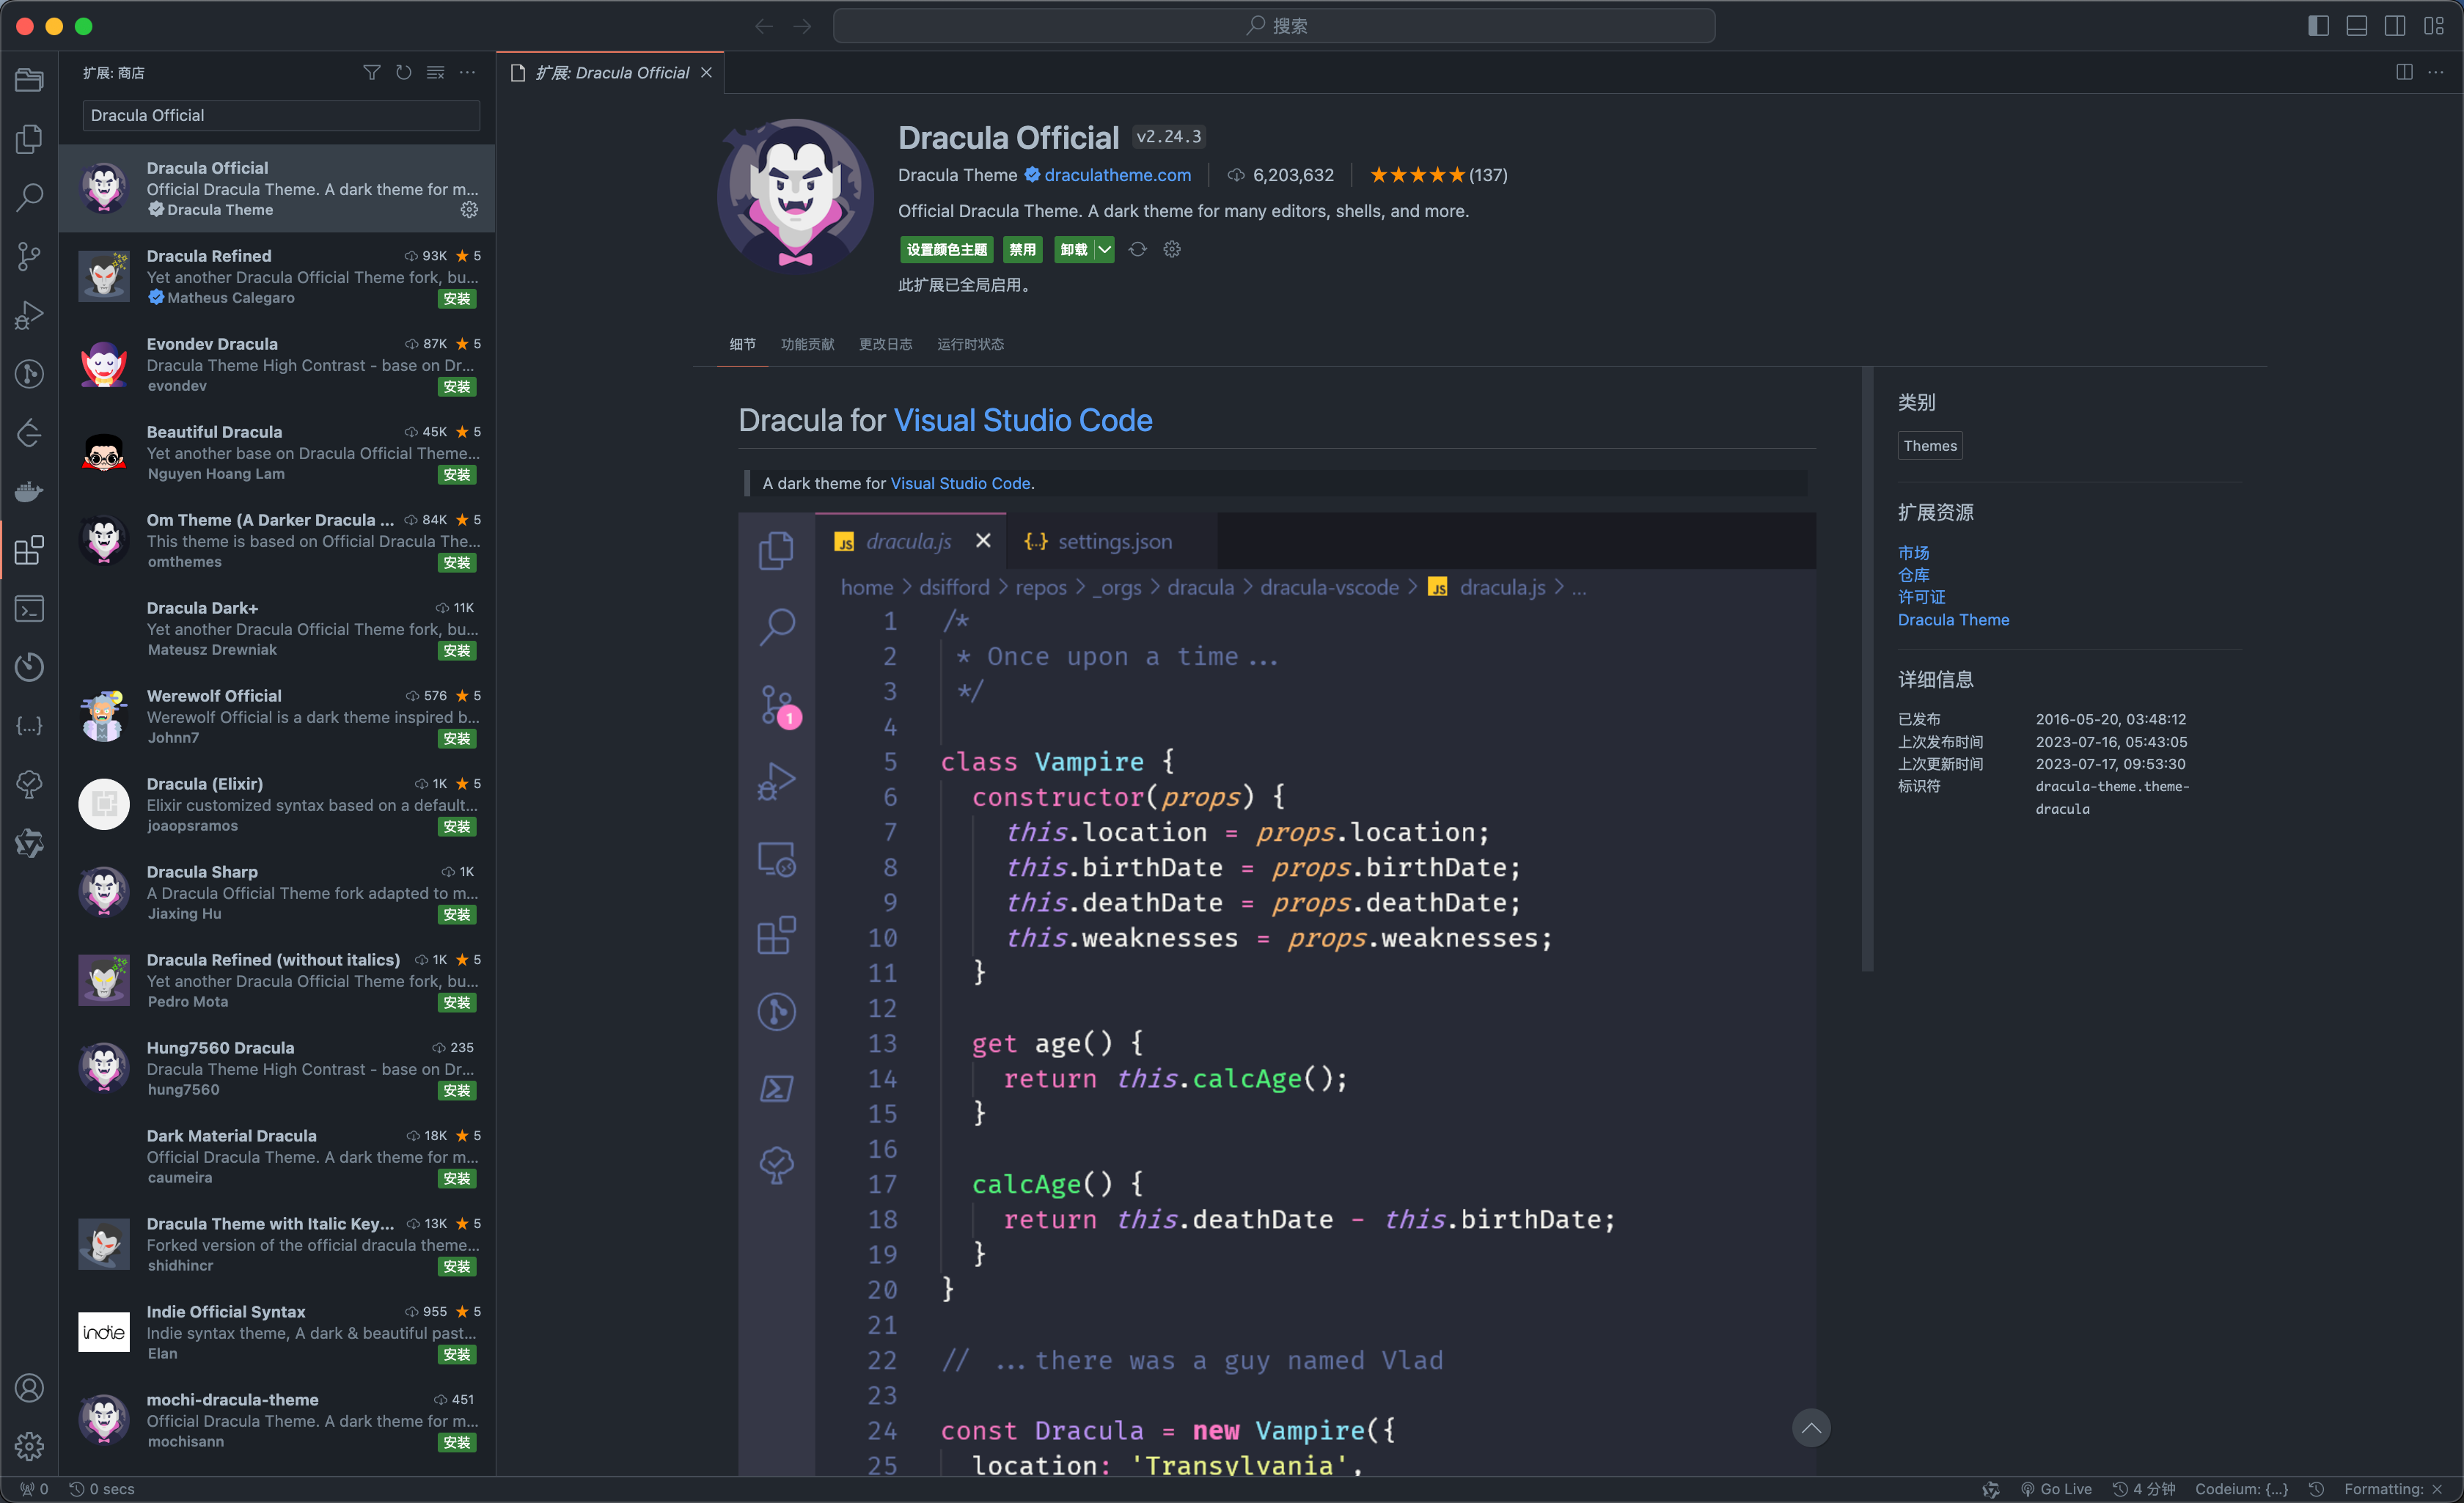Viewport: 2464px width, 1503px height.
Task: Expand the uninstall (卸载) dropdown arrow
Action: click(1104, 249)
